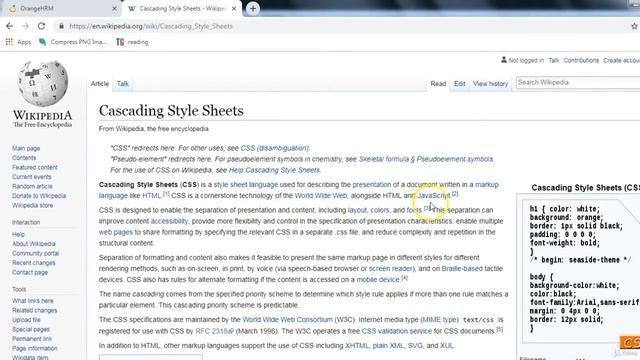This screenshot has width=640, height=360.
Task: Open Random article sidebar link
Action: 32,186
